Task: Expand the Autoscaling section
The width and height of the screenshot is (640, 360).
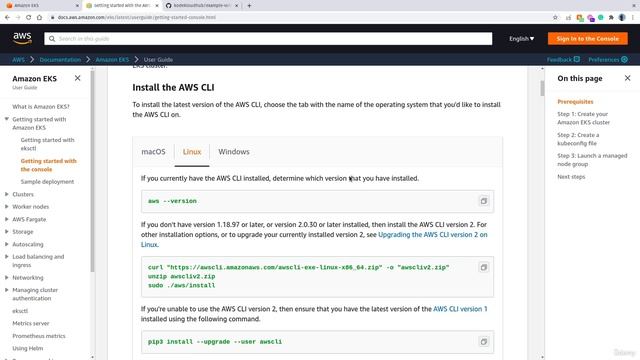Action: click(x=7, y=244)
